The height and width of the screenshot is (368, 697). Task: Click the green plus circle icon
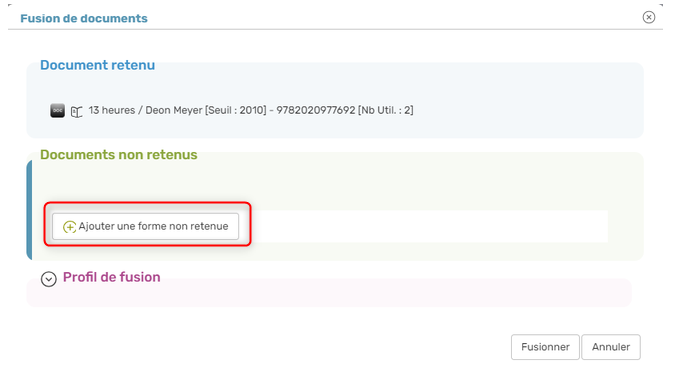click(x=69, y=227)
